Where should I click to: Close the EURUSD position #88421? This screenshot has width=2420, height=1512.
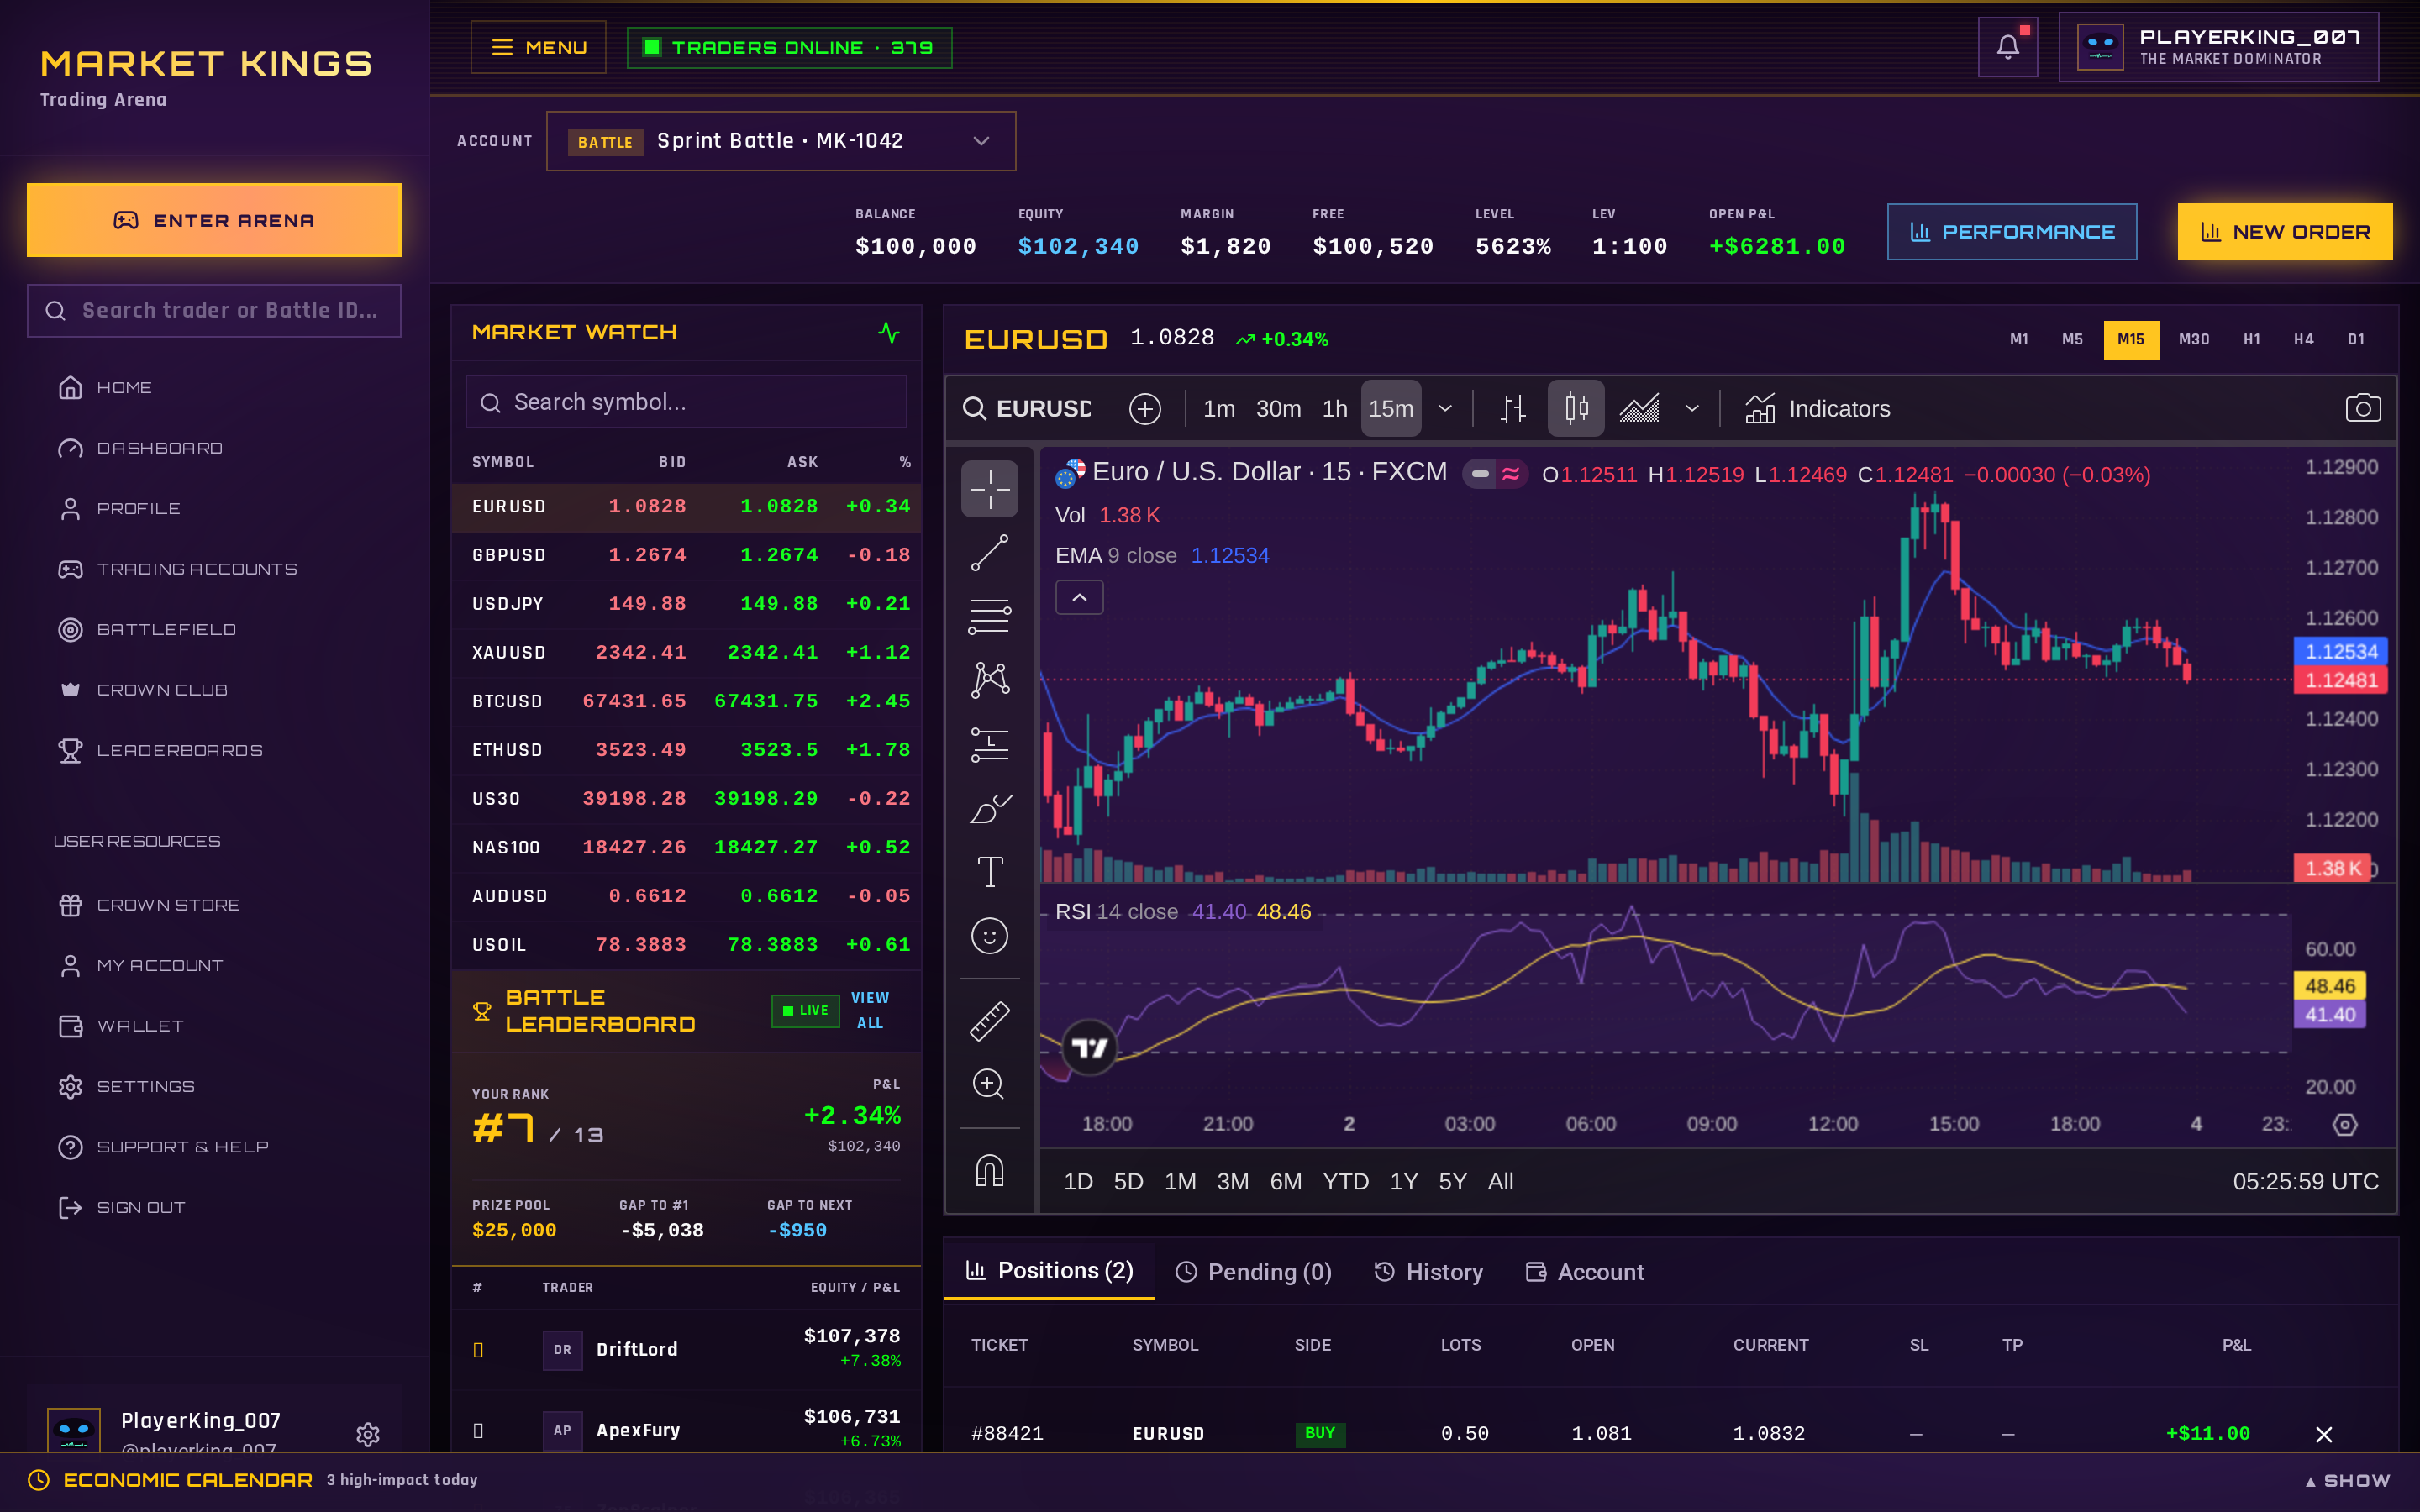(2324, 1434)
